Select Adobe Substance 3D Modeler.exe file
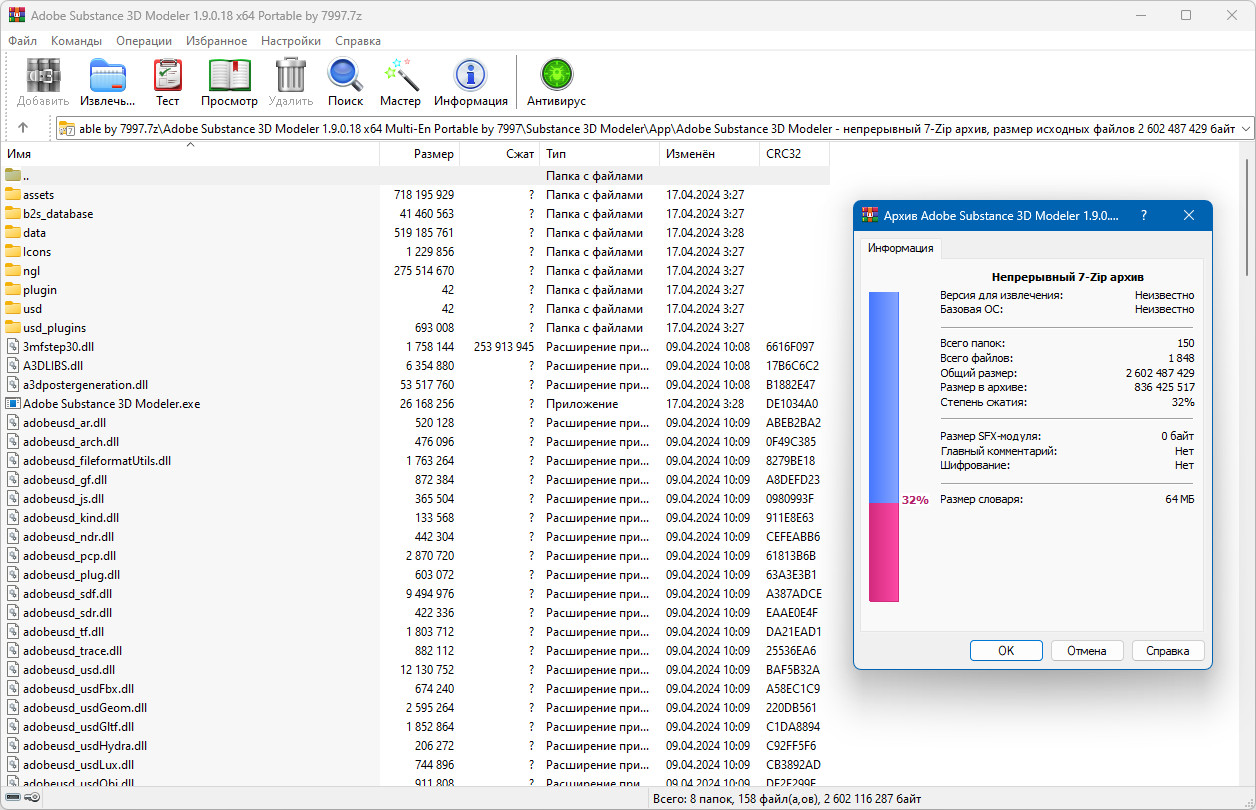This screenshot has width=1256, height=810. click(111, 404)
